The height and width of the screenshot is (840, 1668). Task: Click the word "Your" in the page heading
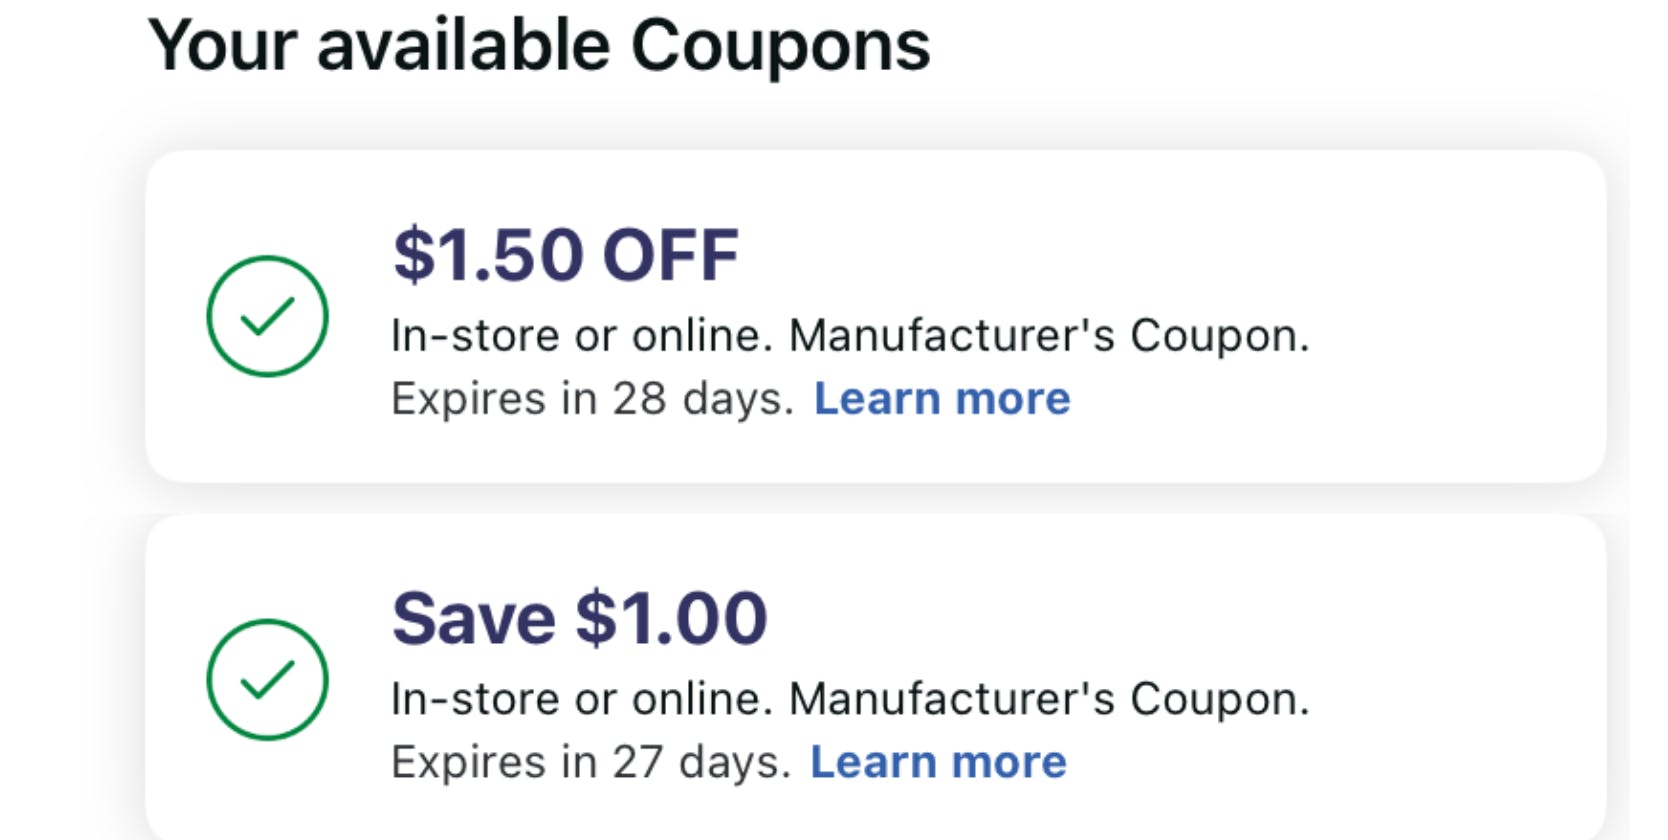click(222, 46)
